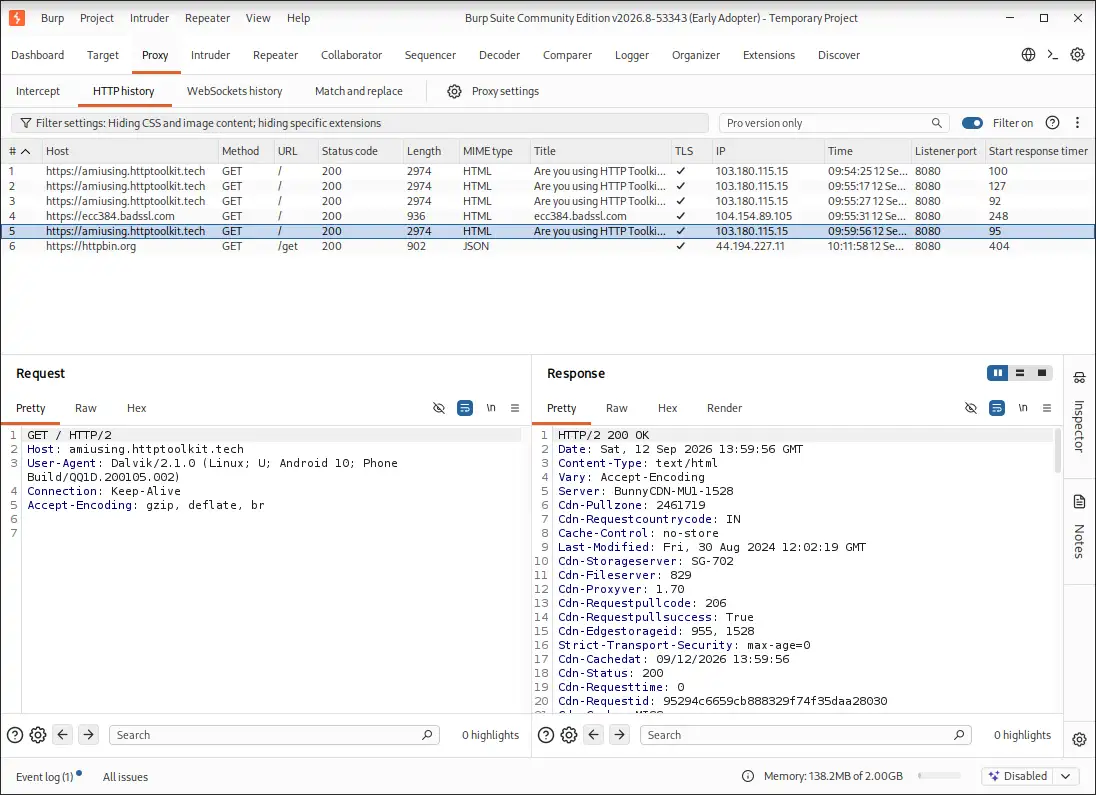The image size is (1096, 795).
Task: Select side-by-side layout icon in Response
Action: (997, 373)
